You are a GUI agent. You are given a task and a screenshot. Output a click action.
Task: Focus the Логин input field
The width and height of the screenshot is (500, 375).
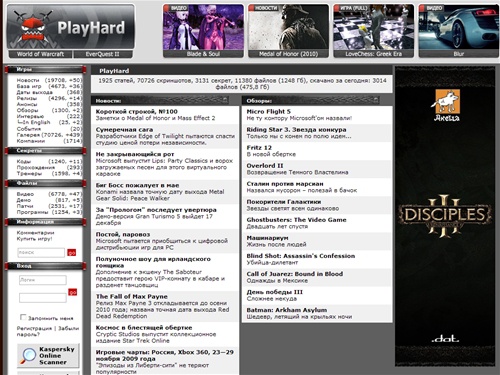[43, 280]
